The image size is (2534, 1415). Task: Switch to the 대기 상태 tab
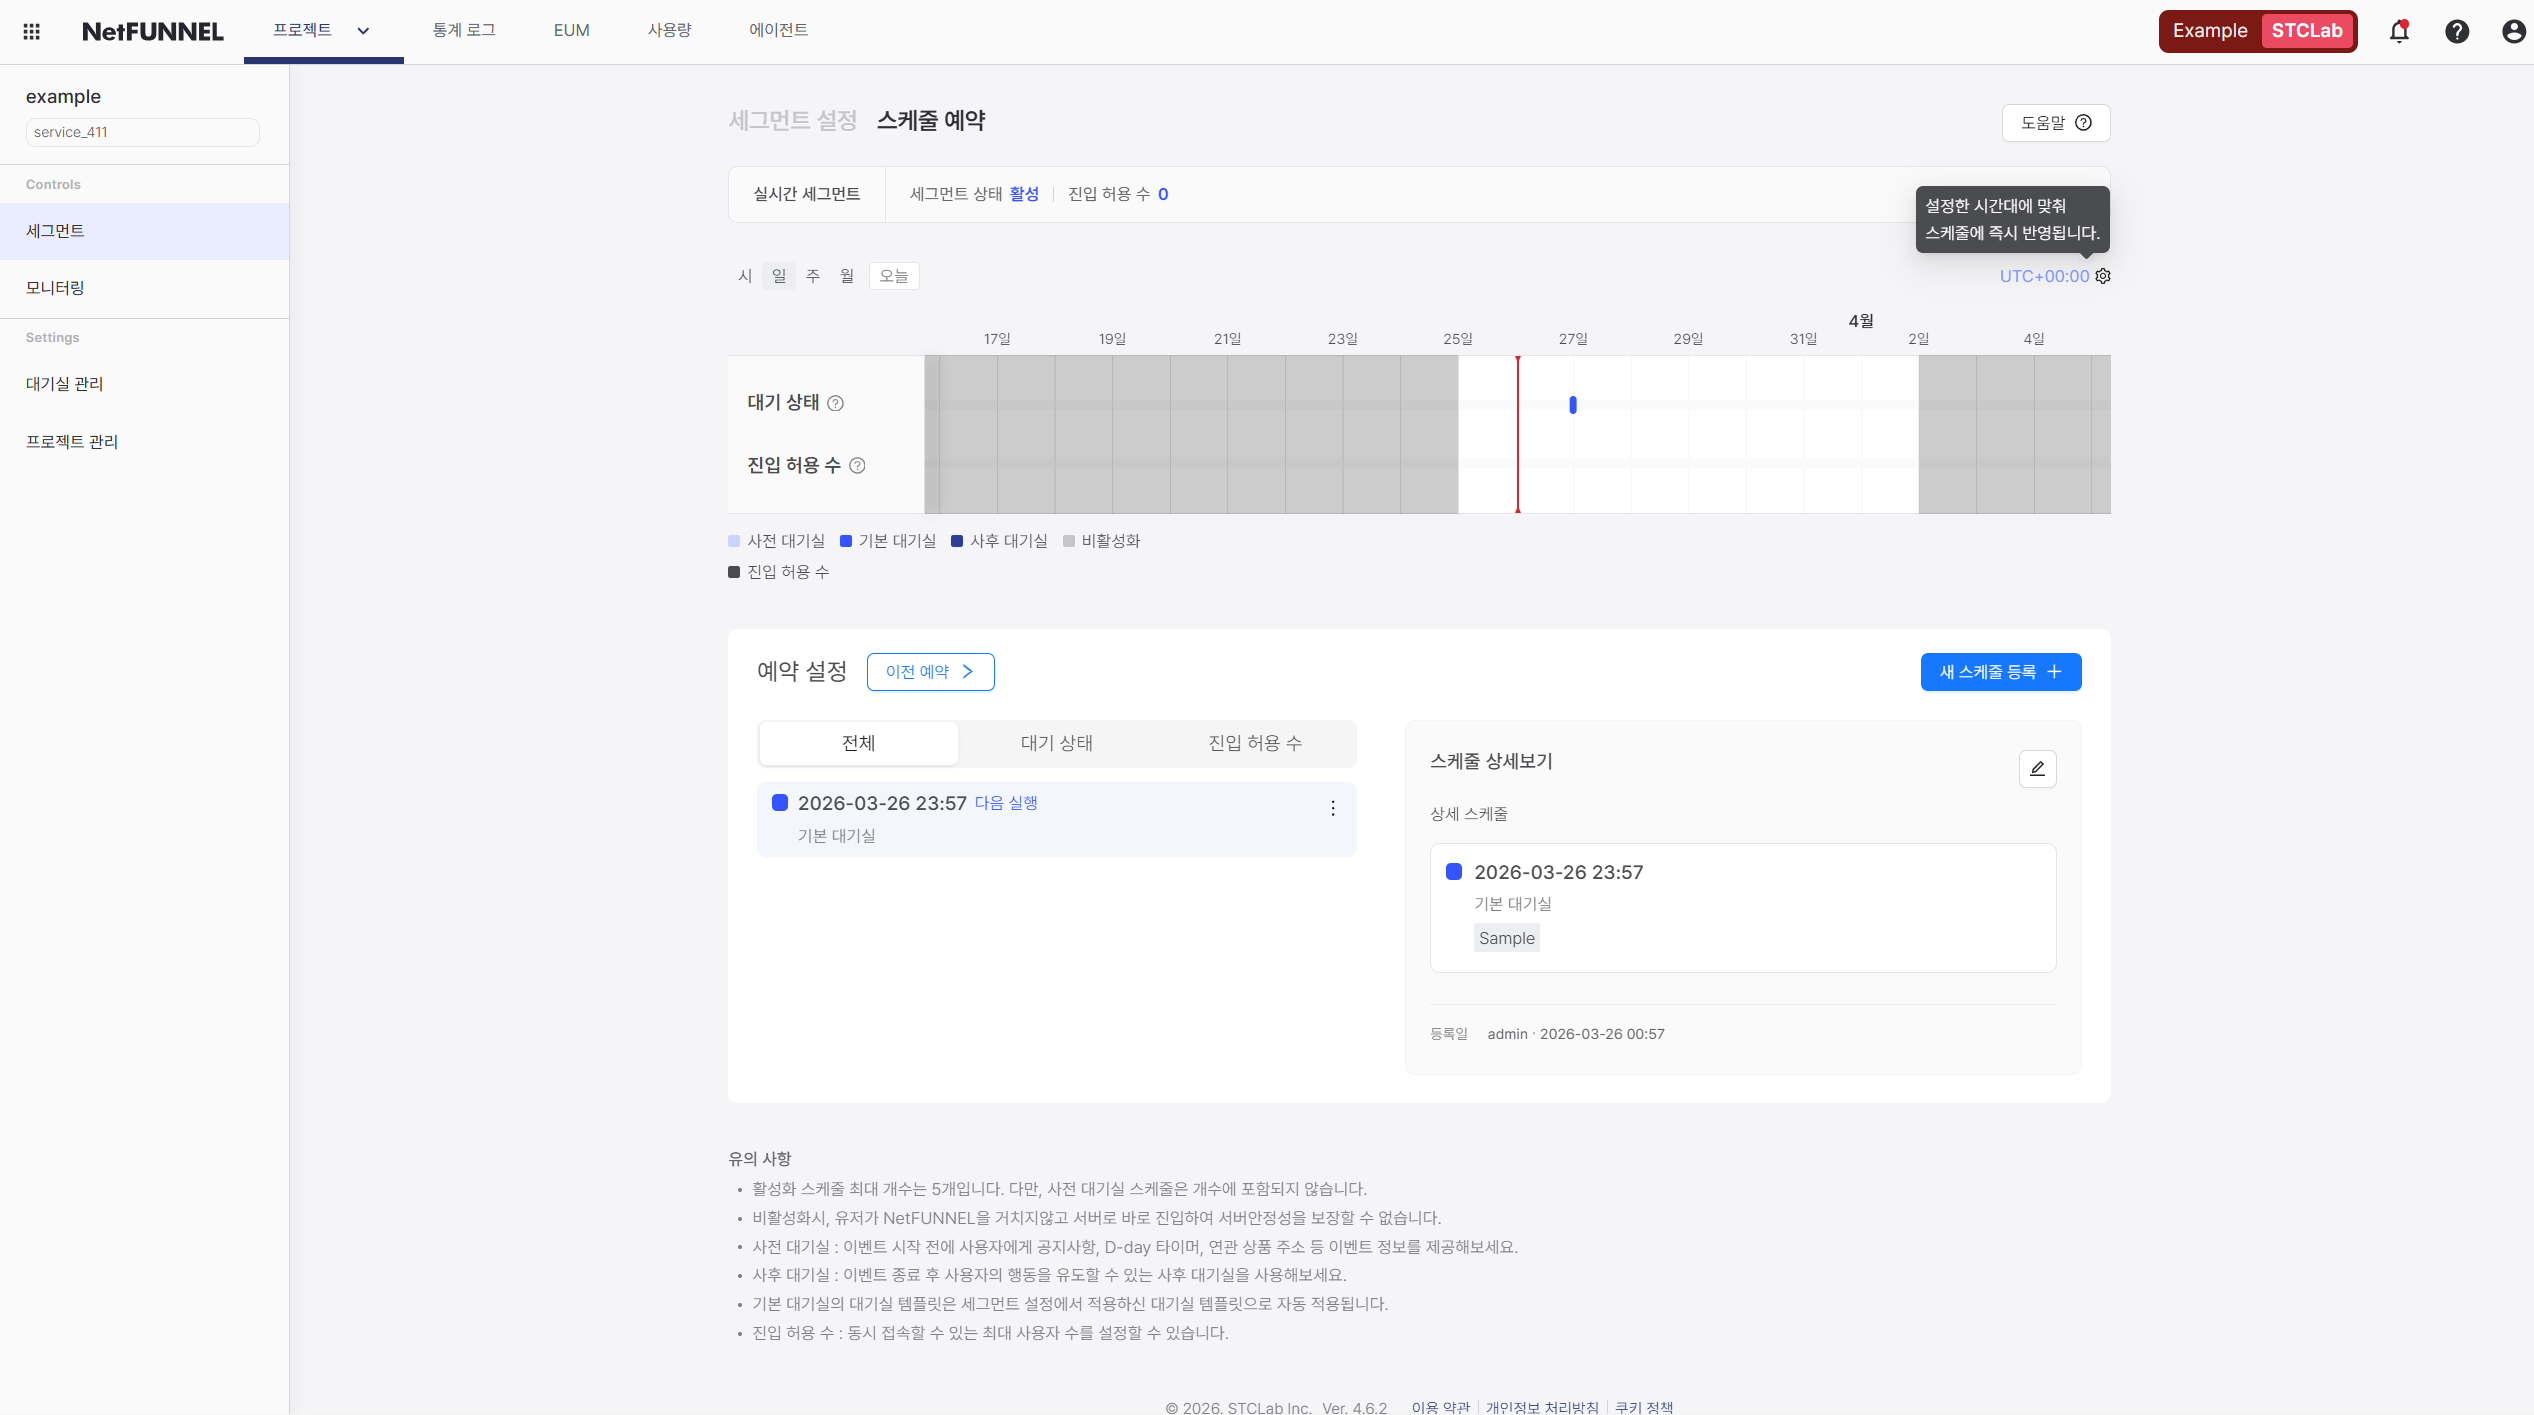point(1056,743)
